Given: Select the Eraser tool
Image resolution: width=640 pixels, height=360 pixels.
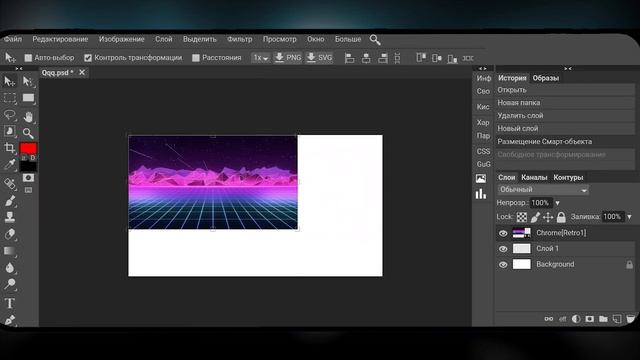Looking at the screenshot, I should coord(10,234).
